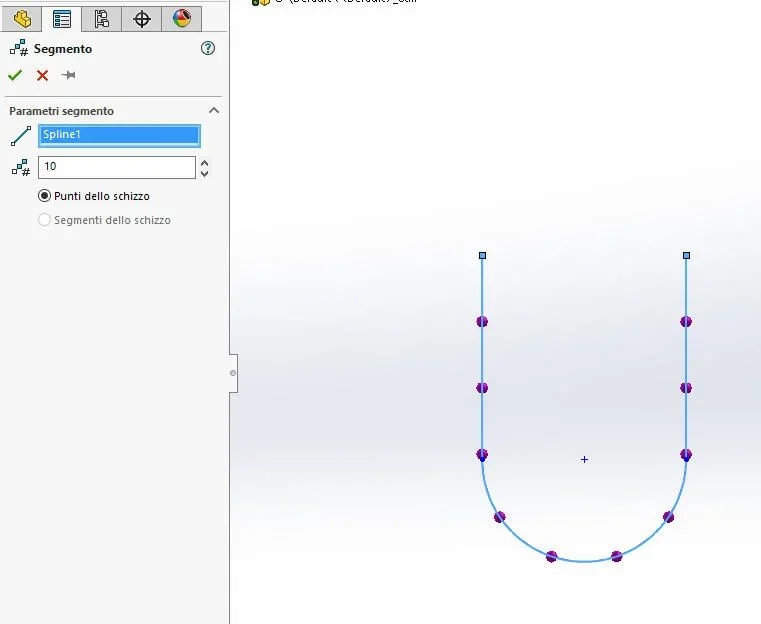Switch to the PropertyManager tab
The image size is (761, 624).
pos(62,19)
